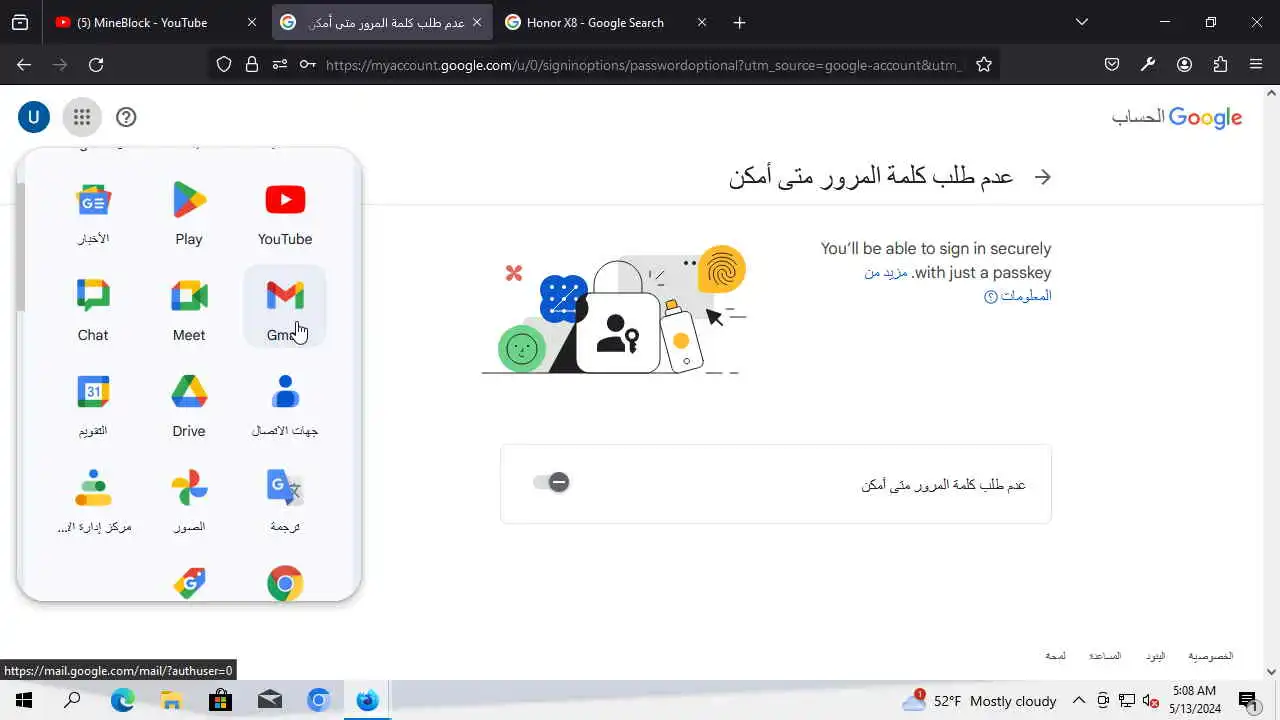The image size is (1280, 720).
Task: Open the Windows notification center icon
Action: 1248,701
